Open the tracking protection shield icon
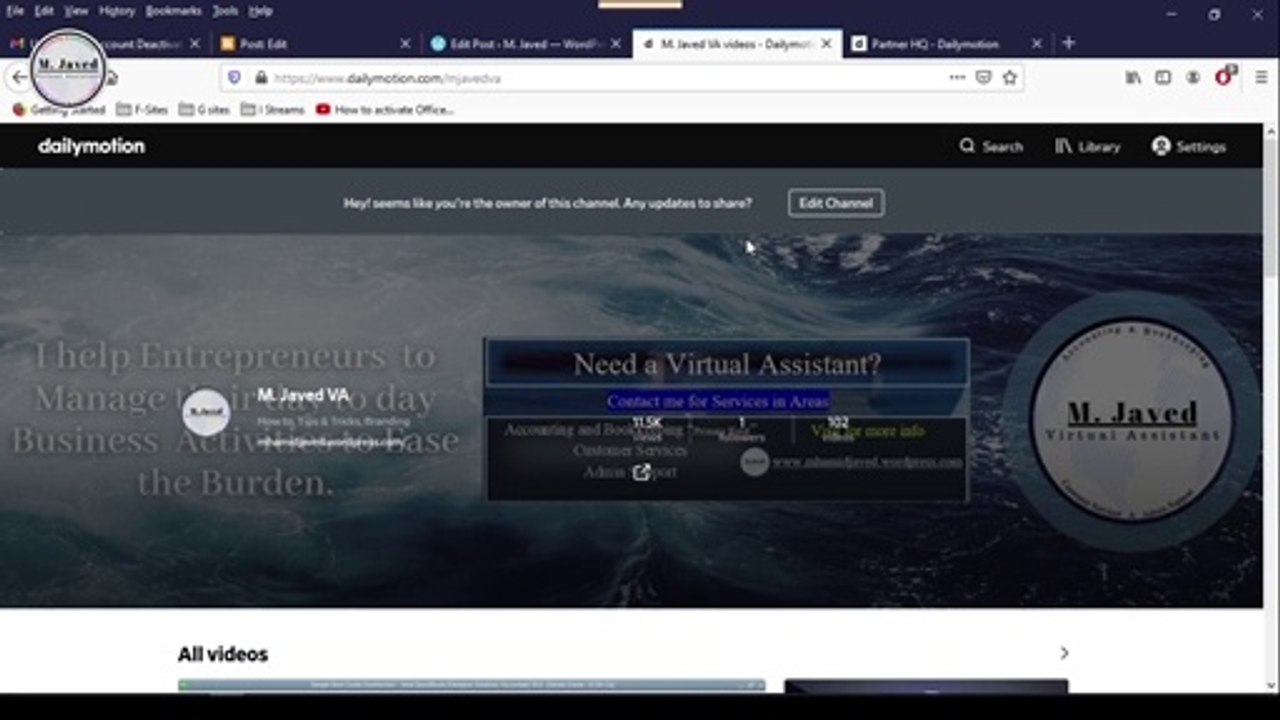Image resolution: width=1280 pixels, height=720 pixels. tap(235, 78)
